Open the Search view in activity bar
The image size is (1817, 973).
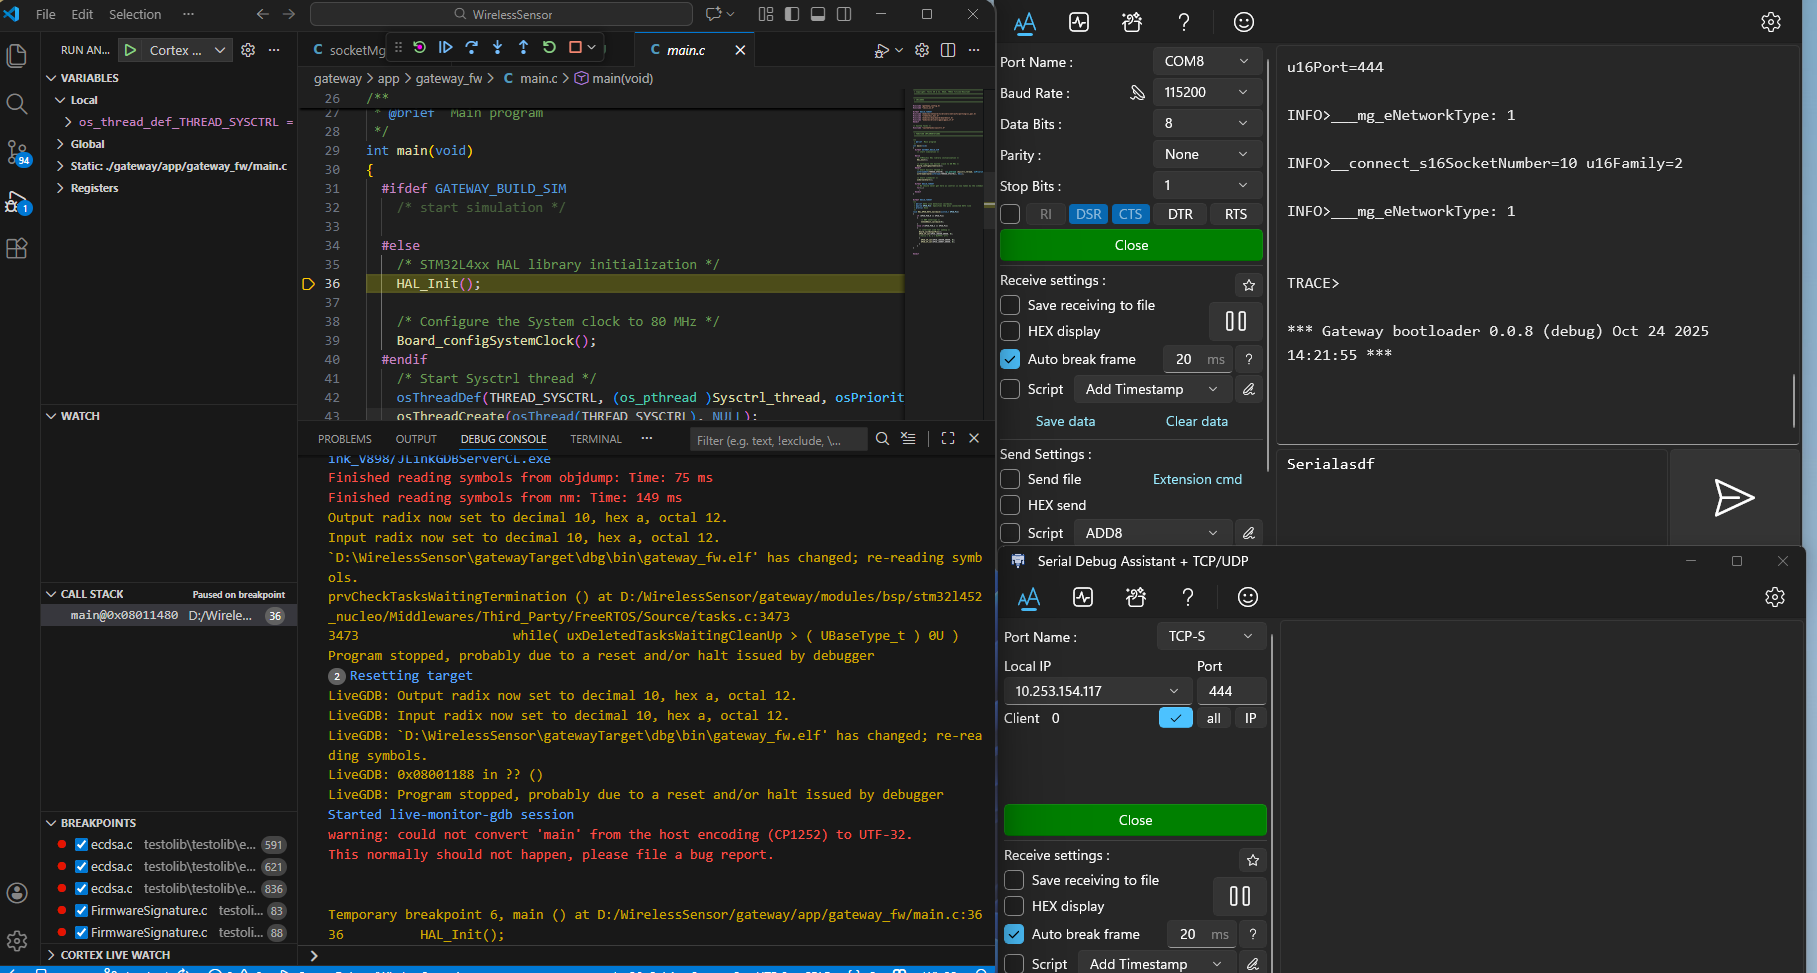pyautogui.click(x=17, y=103)
